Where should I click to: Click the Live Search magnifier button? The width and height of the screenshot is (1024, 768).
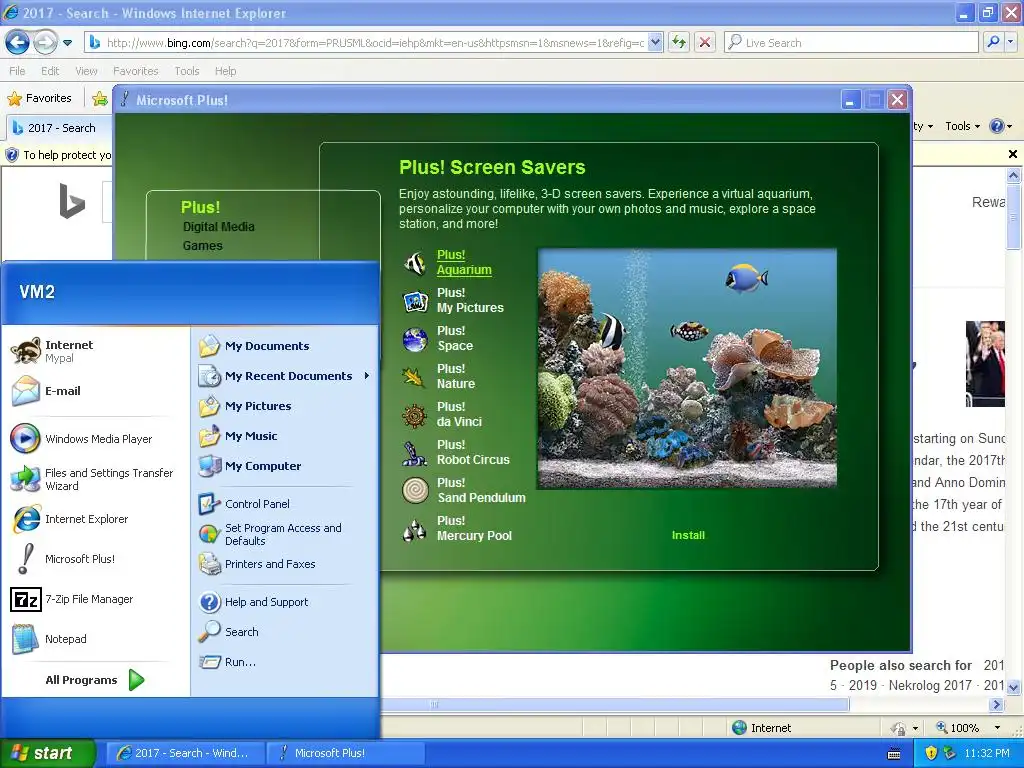pyautogui.click(x=993, y=42)
